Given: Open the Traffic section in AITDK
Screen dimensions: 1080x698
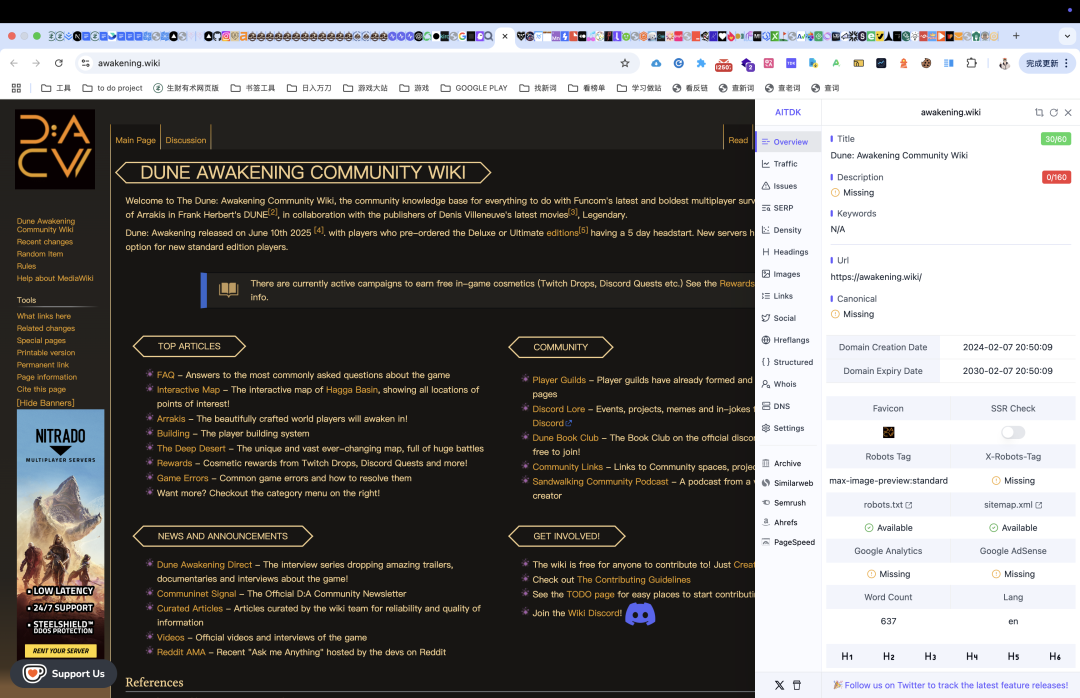Looking at the screenshot, I should [x=780, y=164].
